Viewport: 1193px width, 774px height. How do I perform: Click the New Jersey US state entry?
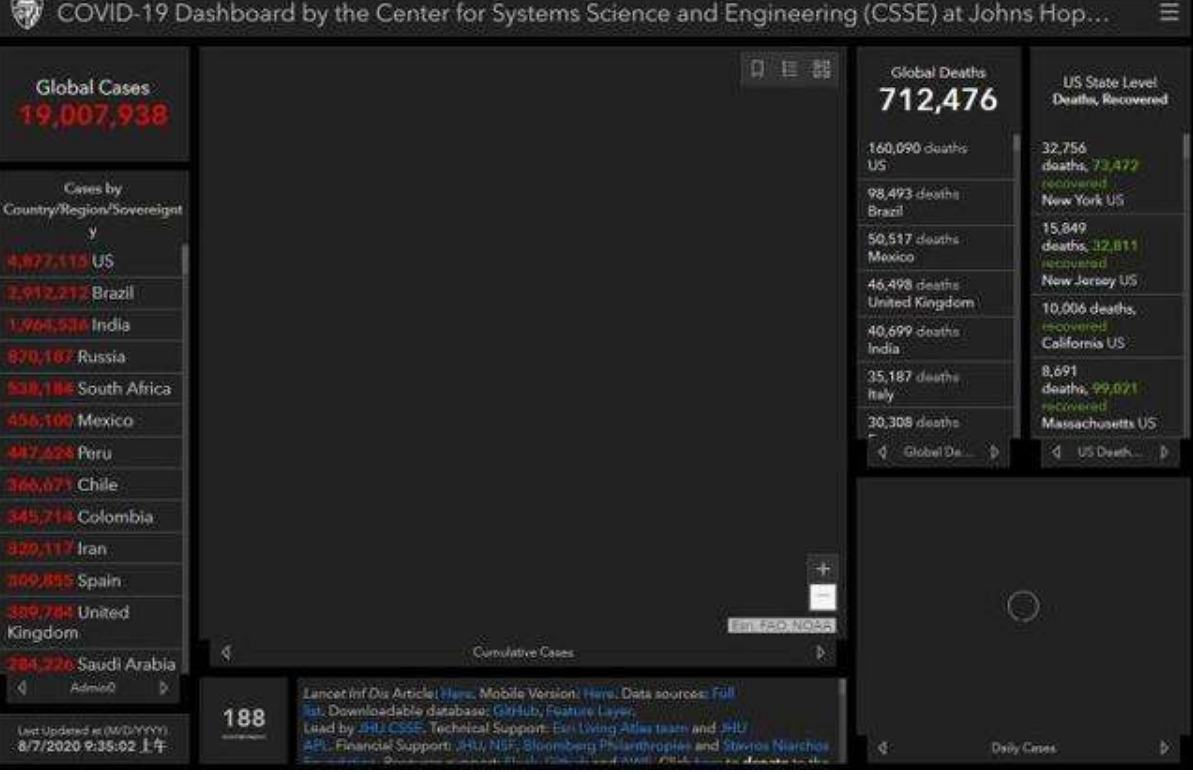point(1108,254)
